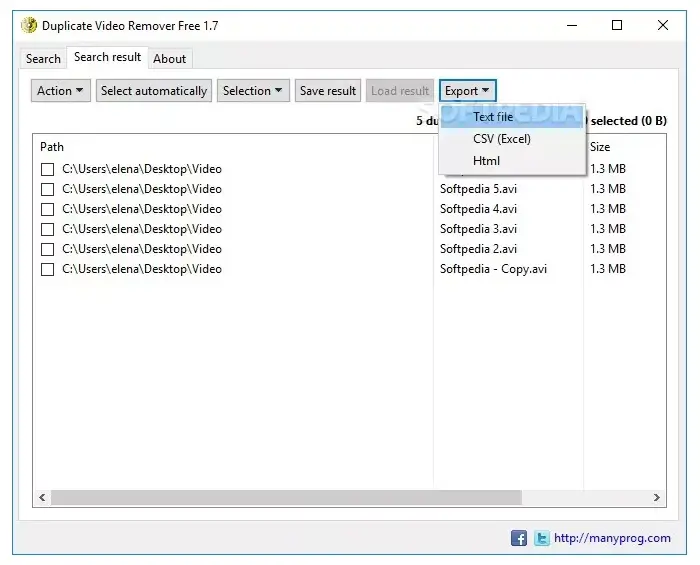Click the horizontal scrollbar thumb

pyautogui.click(x=286, y=497)
